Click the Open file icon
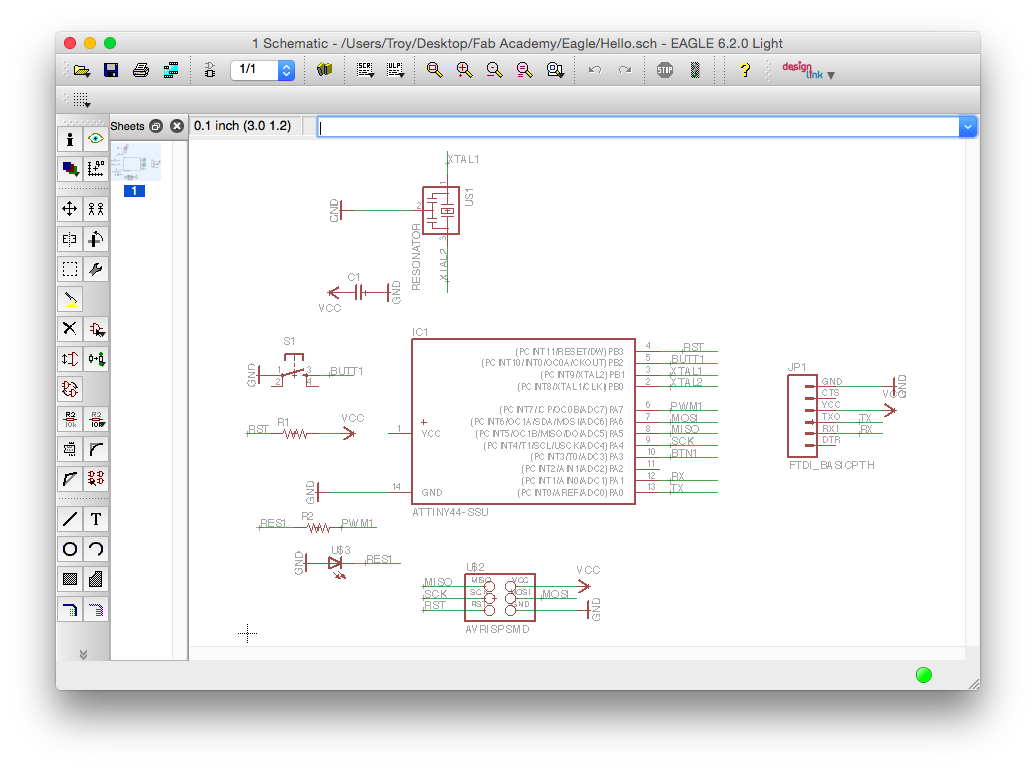Screen dimensions: 1036x770 tap(82, 70)
